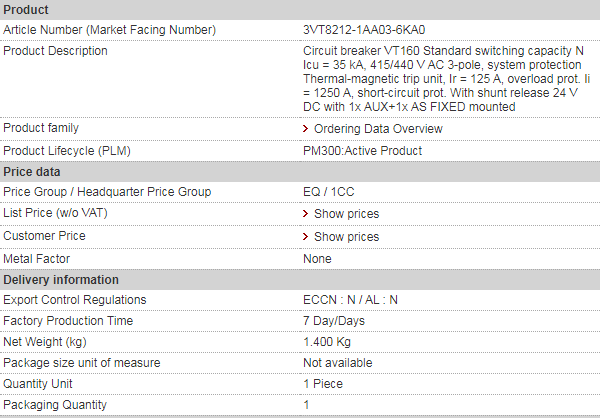Click the Product section header

26,10
